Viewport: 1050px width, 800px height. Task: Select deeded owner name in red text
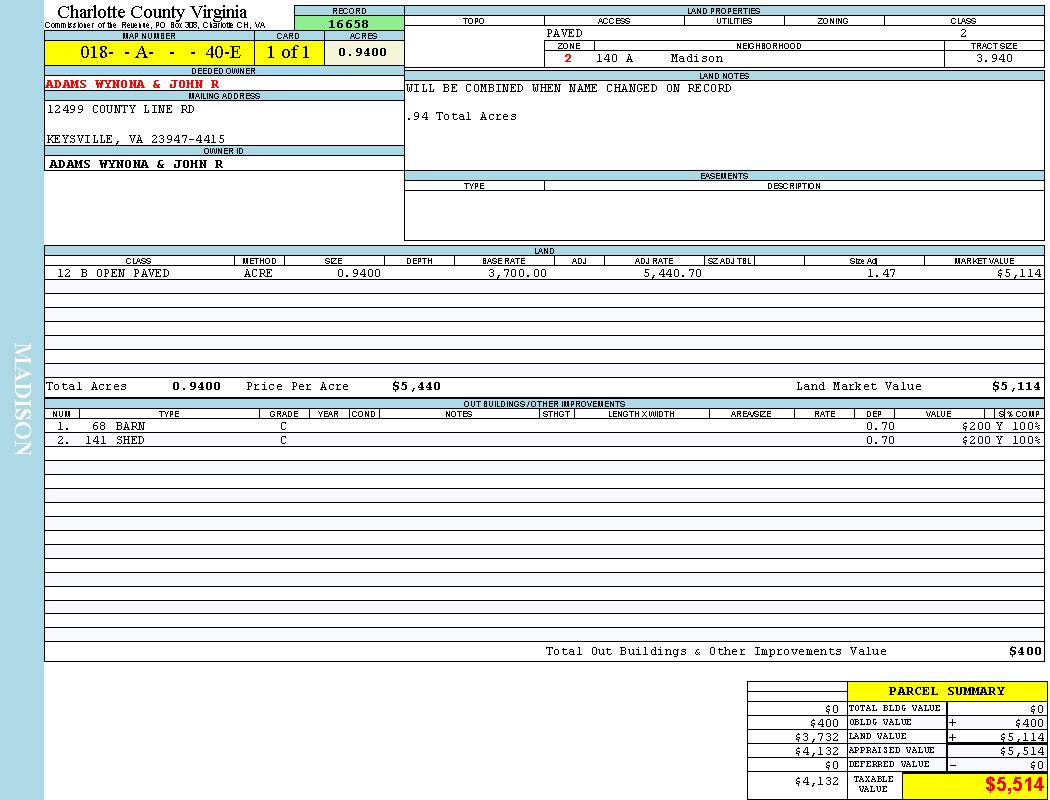pyautogui.click(x=132, y=84)
